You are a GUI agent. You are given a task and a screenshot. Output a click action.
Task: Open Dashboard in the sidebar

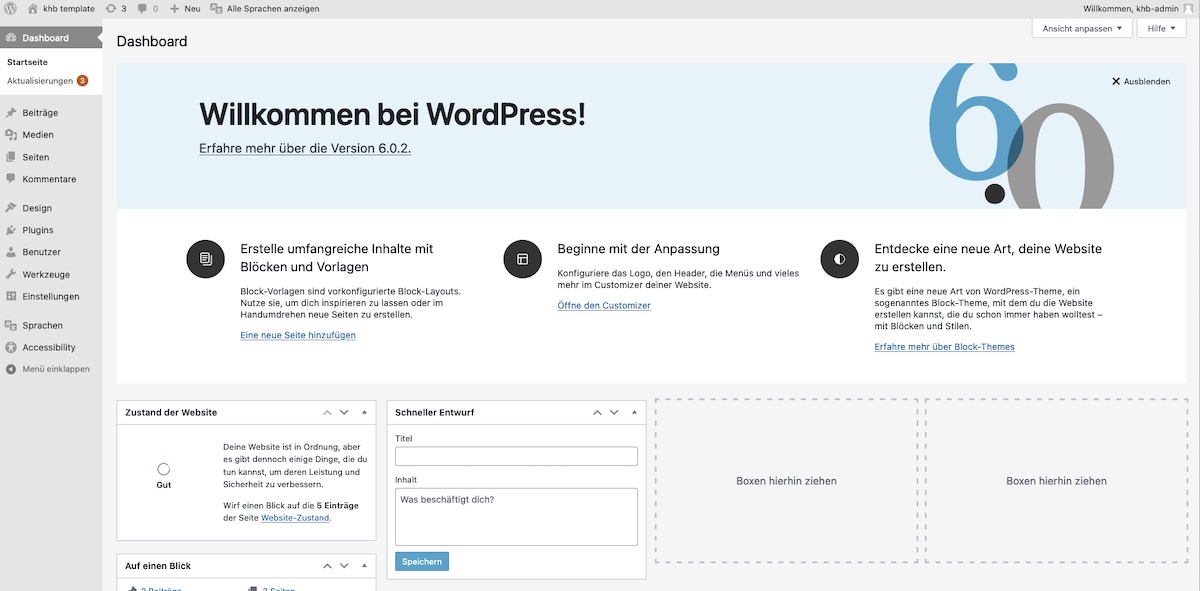click(51, 38)
